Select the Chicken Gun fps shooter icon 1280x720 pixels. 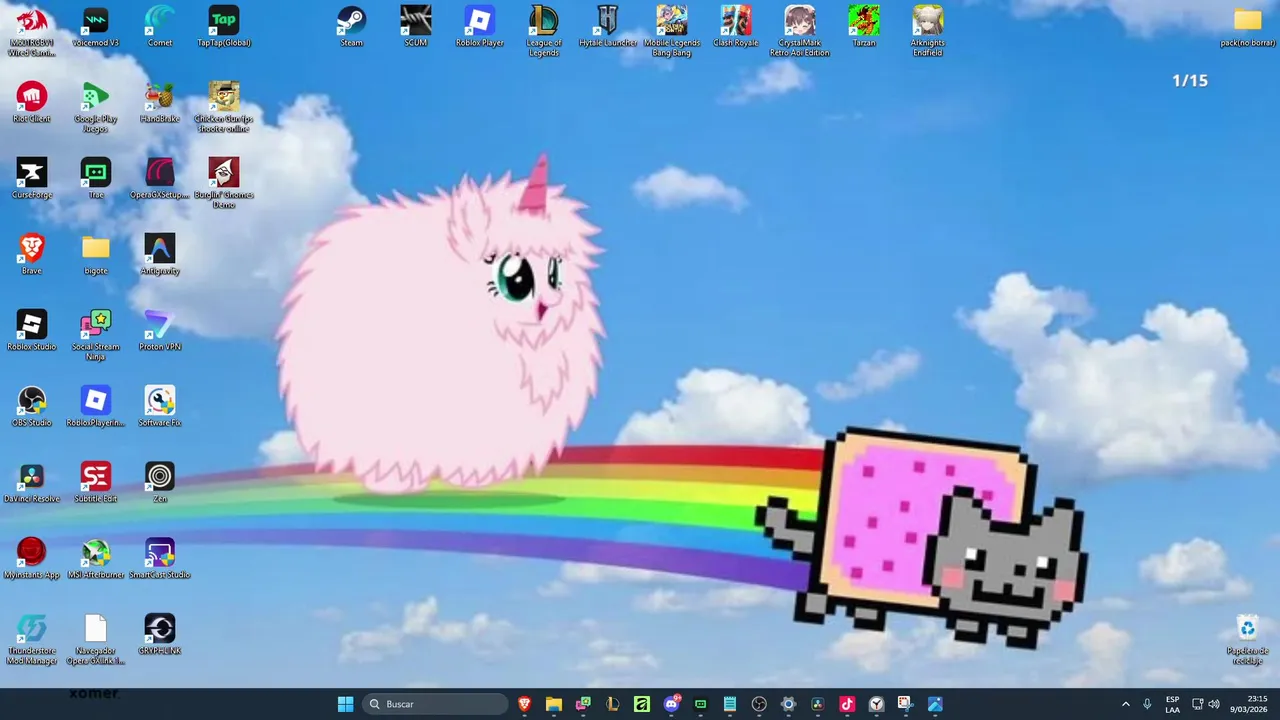(x=223, y=107)
